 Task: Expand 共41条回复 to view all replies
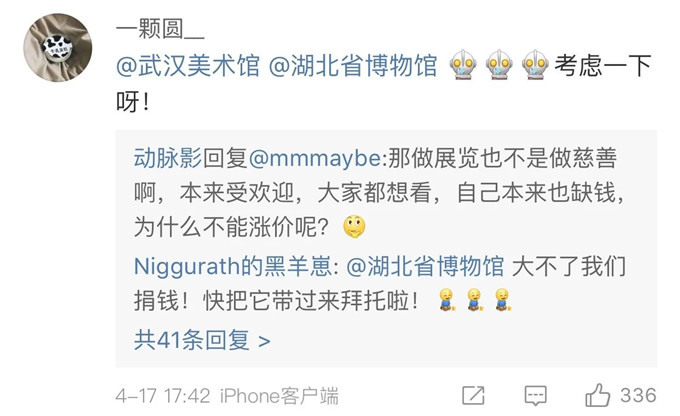pyautogui.click(x=202, y=340)
